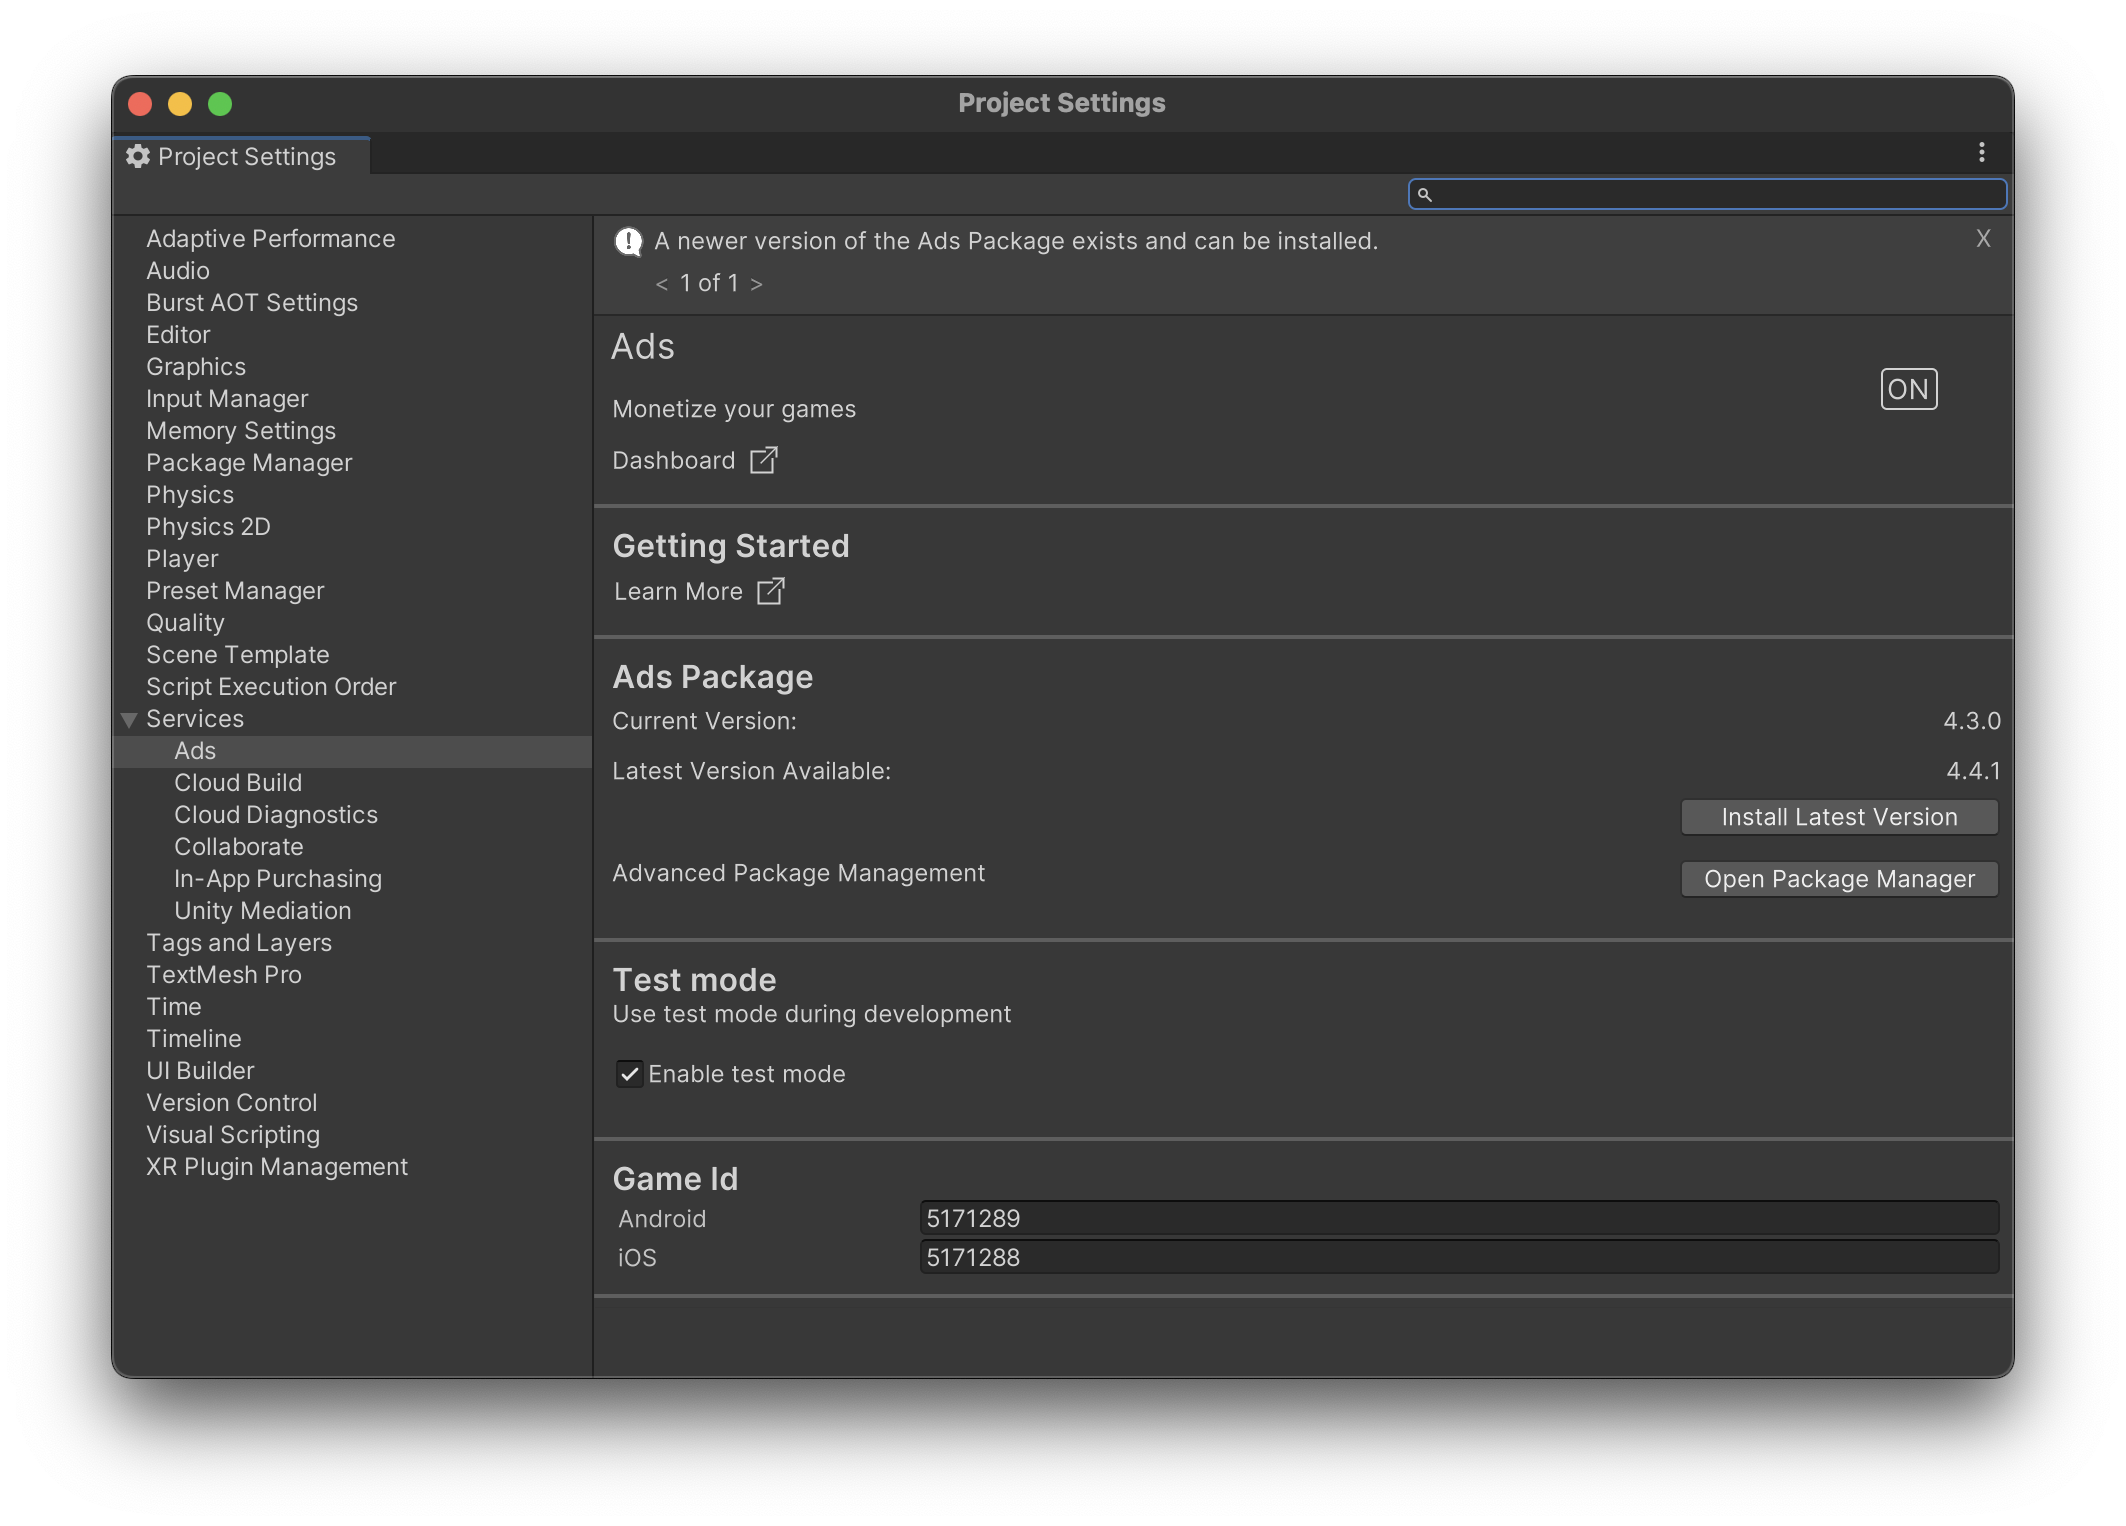
Task: Open XR Plugin Management settings
Action: [x=277, y=1166]
